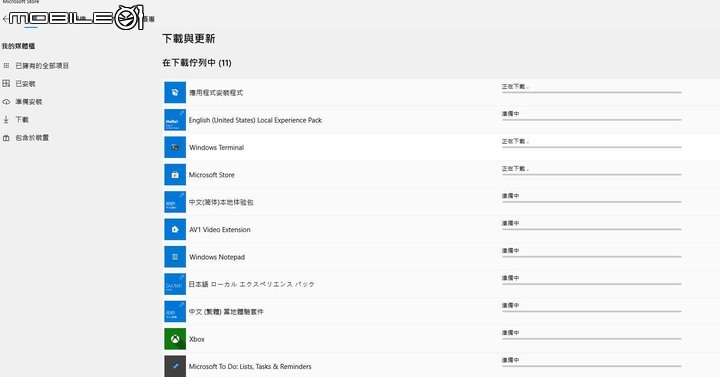Viewport: 720px width, 377px height.
Task: Click the Windows Terminal row title
Action: click(216, 147)
